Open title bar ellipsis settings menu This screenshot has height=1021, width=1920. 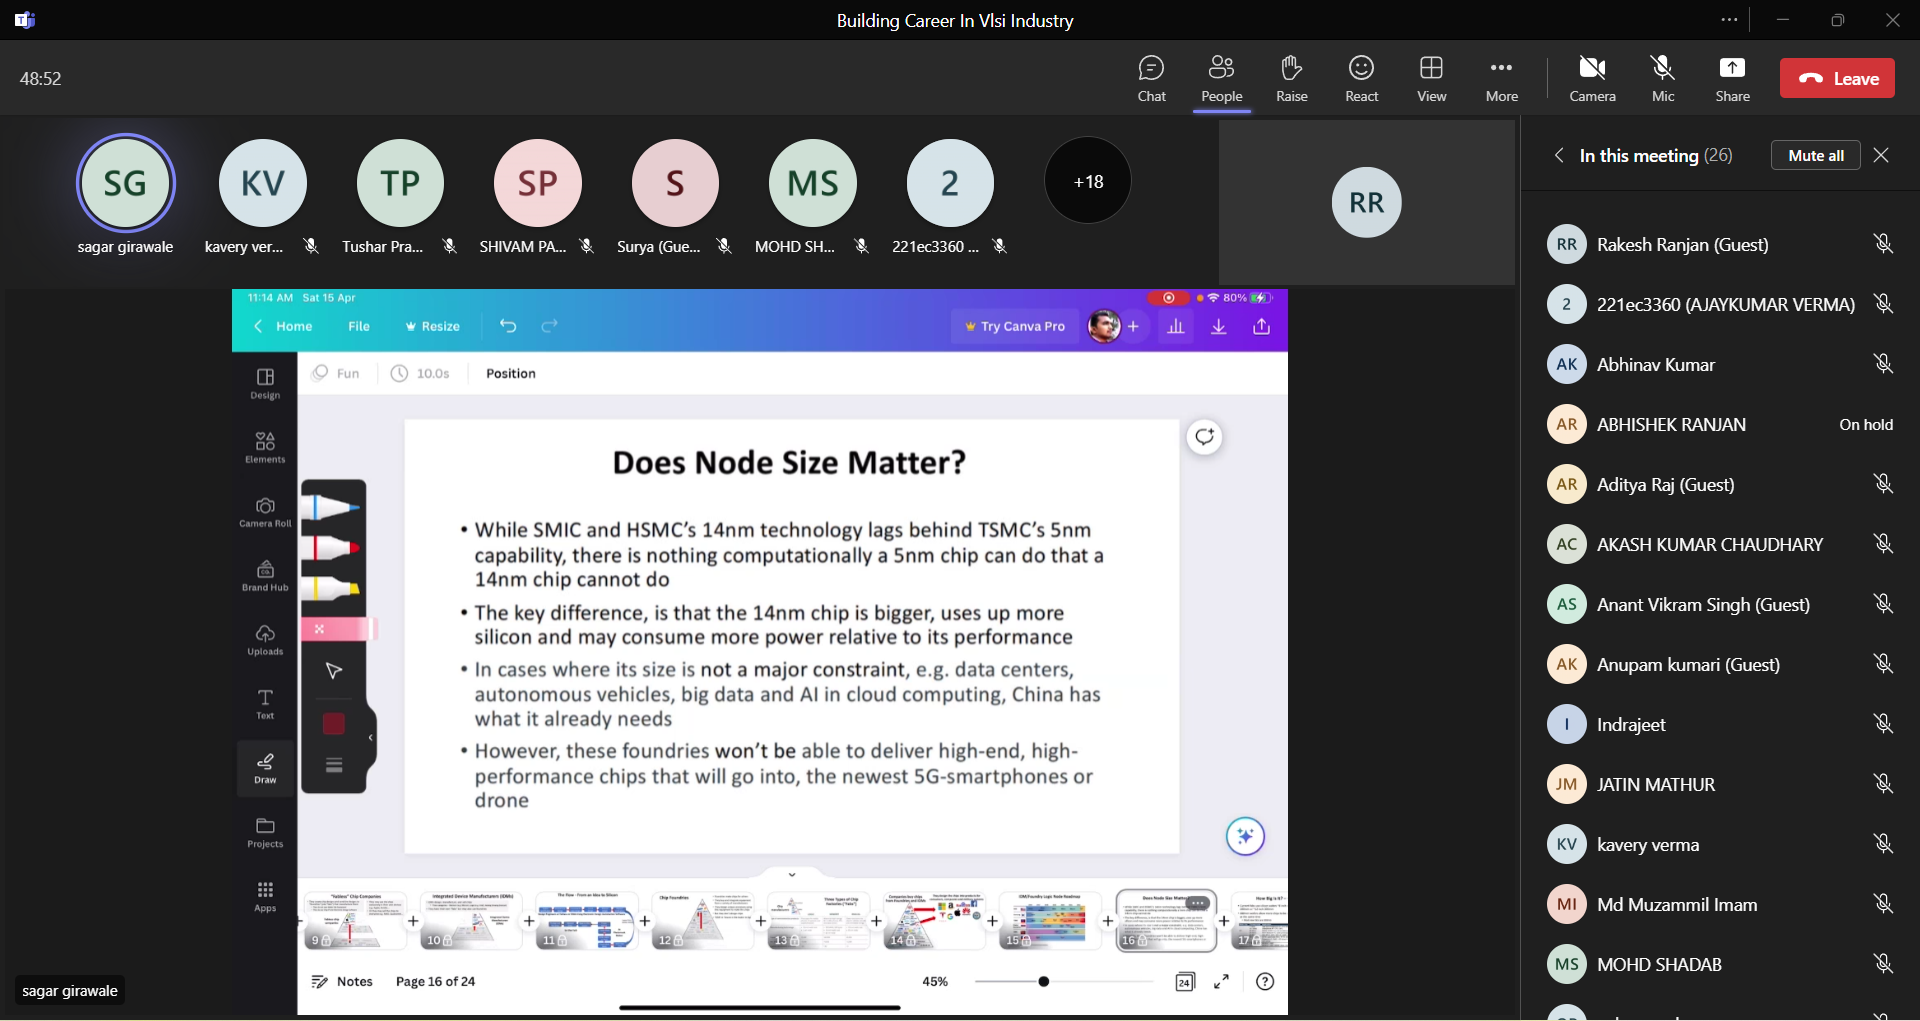point(1729,20)
